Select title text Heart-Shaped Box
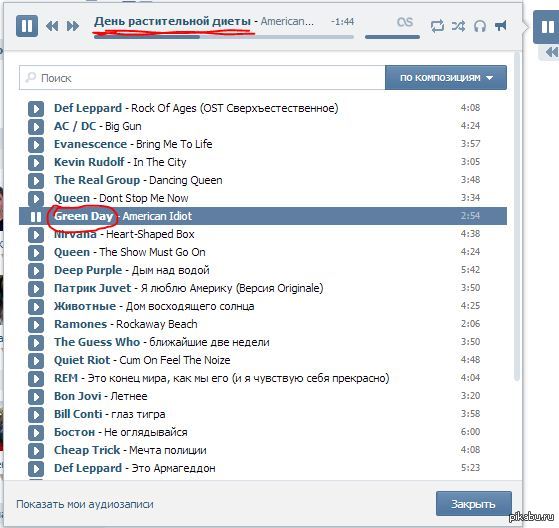This screenshot has height=528, width=559. click(150, 234)
